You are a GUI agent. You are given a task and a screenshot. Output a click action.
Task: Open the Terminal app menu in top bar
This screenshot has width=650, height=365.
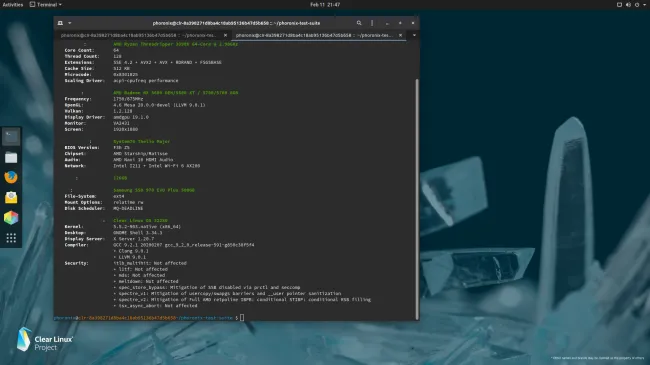pyautogui.click(x=46, y=5)
